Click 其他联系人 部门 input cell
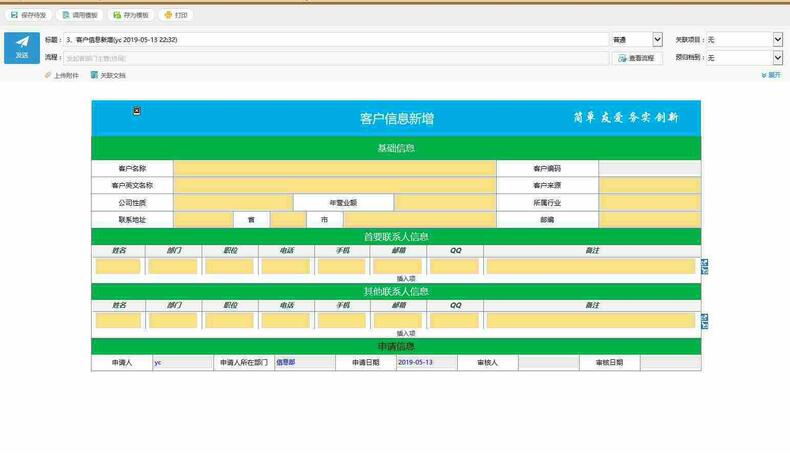790x453 pixels. (173, 320)
